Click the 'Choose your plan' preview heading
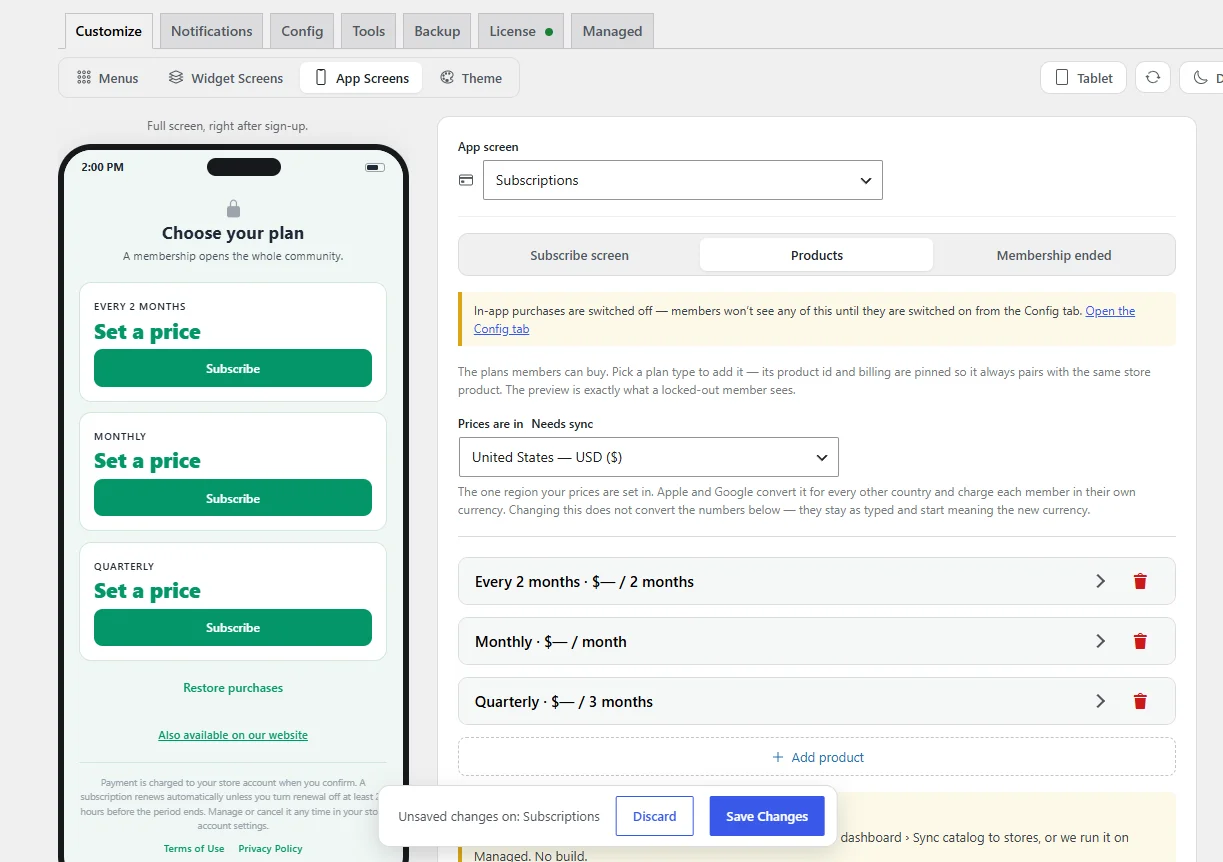The height and width of the screenshot is (862, 1223). 233,233
